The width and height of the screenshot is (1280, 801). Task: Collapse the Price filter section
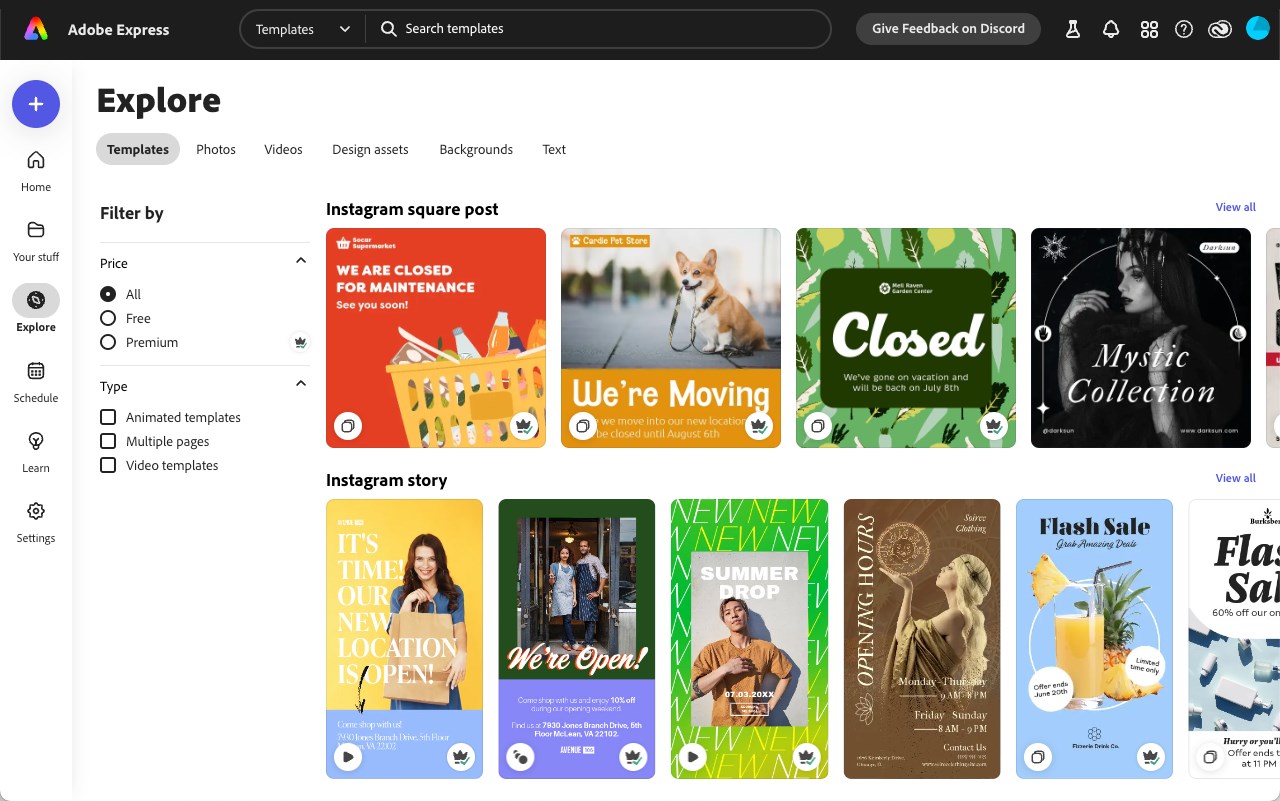coord(300,259)
